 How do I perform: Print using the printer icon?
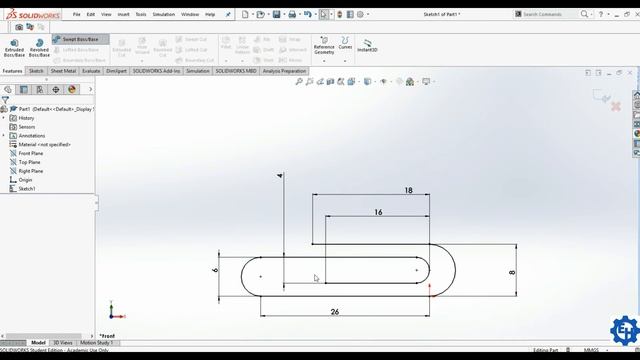tap(292, 14)
